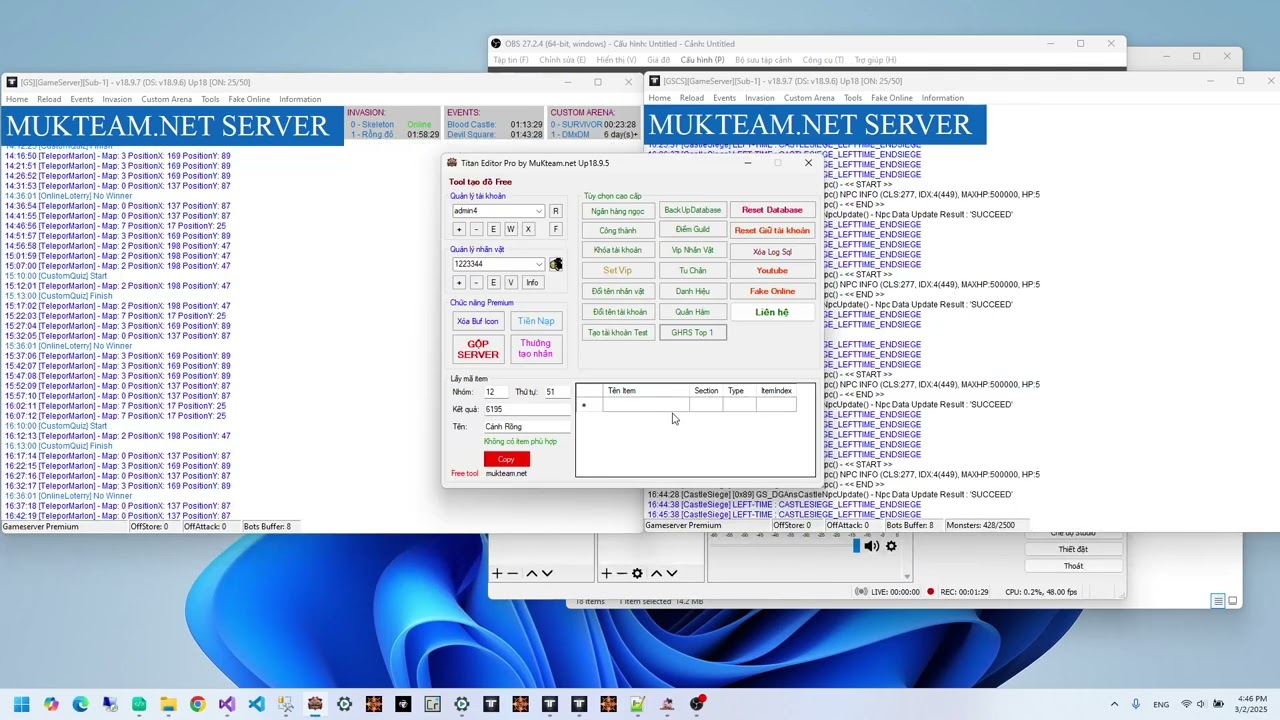Click the Info character button
The image size is (1280, 720).
coord(532,282)
